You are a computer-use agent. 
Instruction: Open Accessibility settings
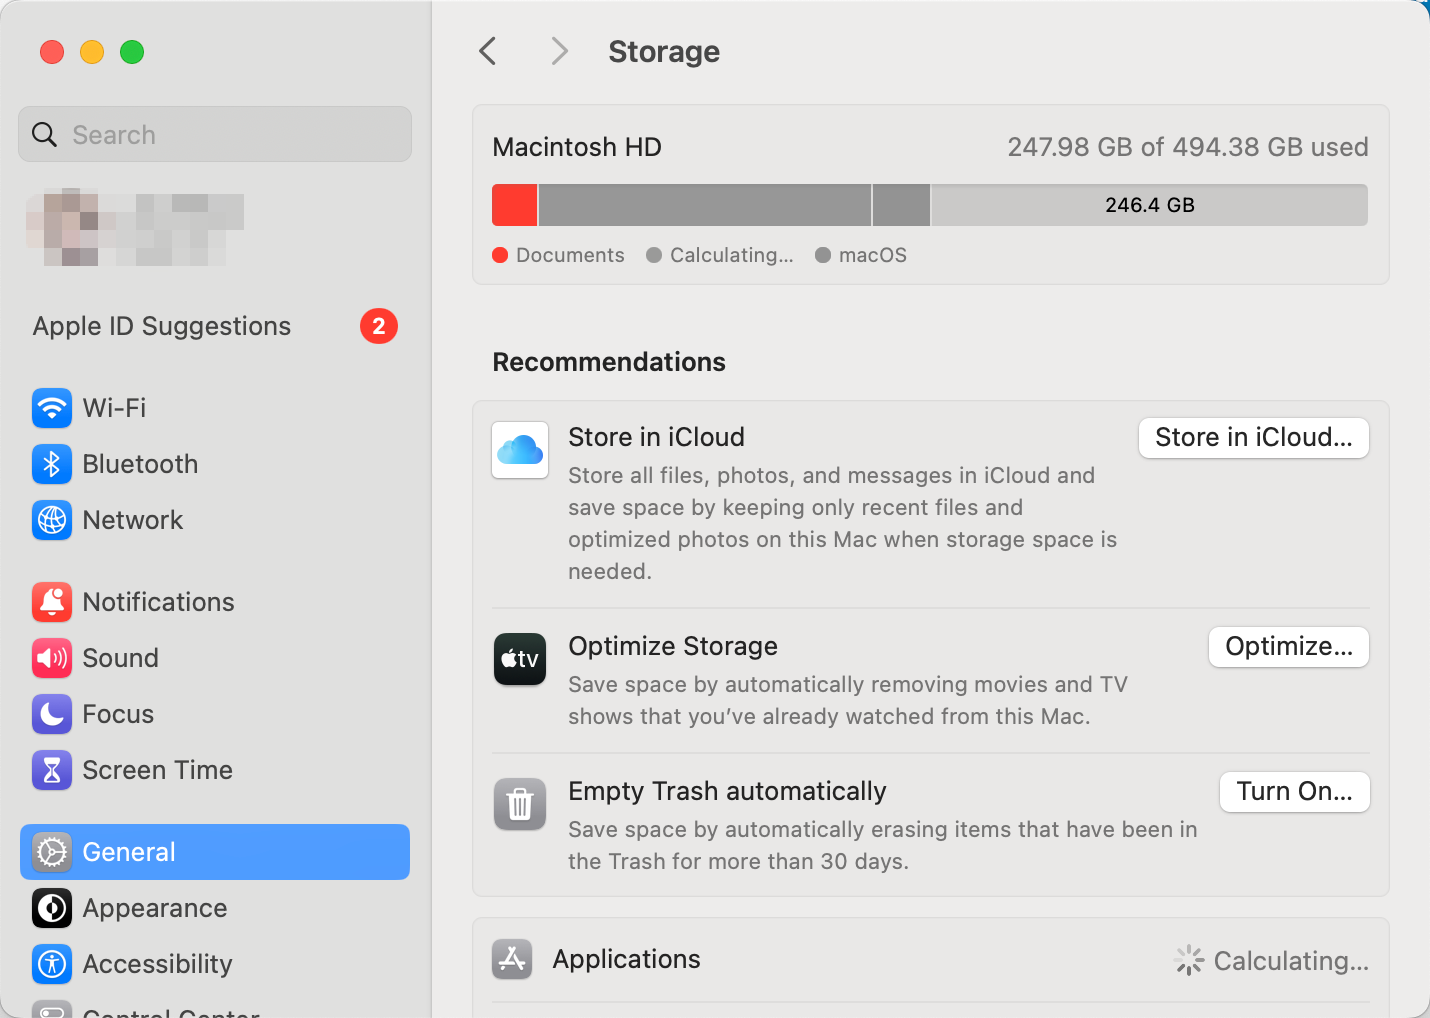(x=215, y=964)
